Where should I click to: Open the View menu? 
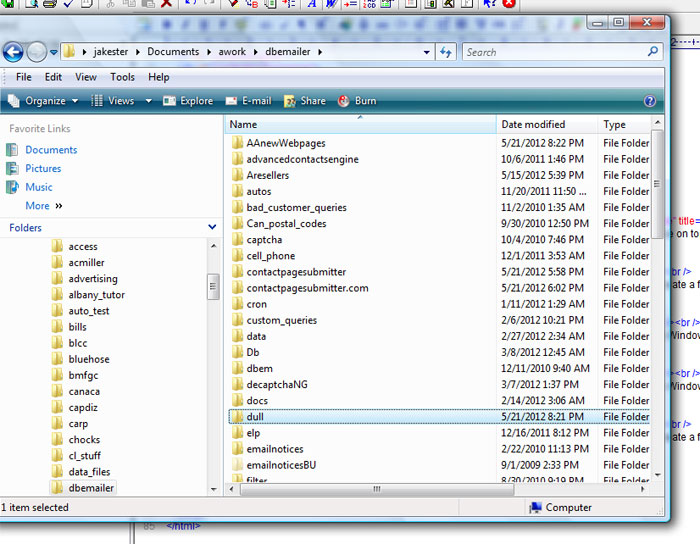86,77
